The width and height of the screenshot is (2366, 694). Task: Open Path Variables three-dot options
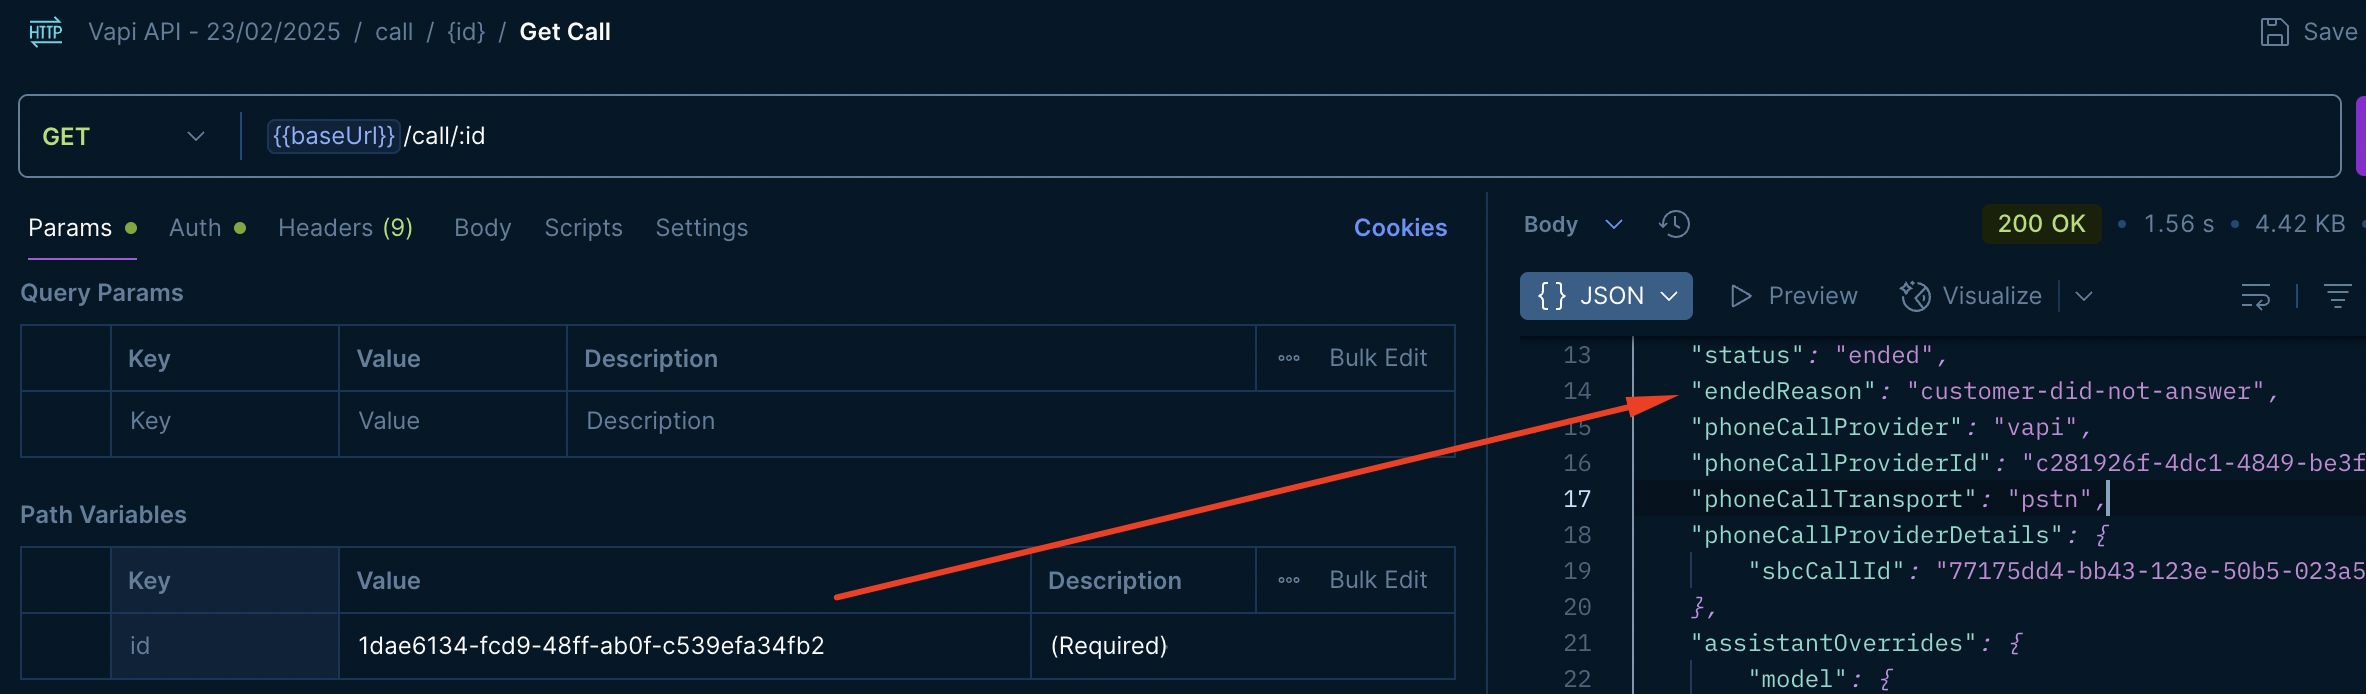point(1289,580)
